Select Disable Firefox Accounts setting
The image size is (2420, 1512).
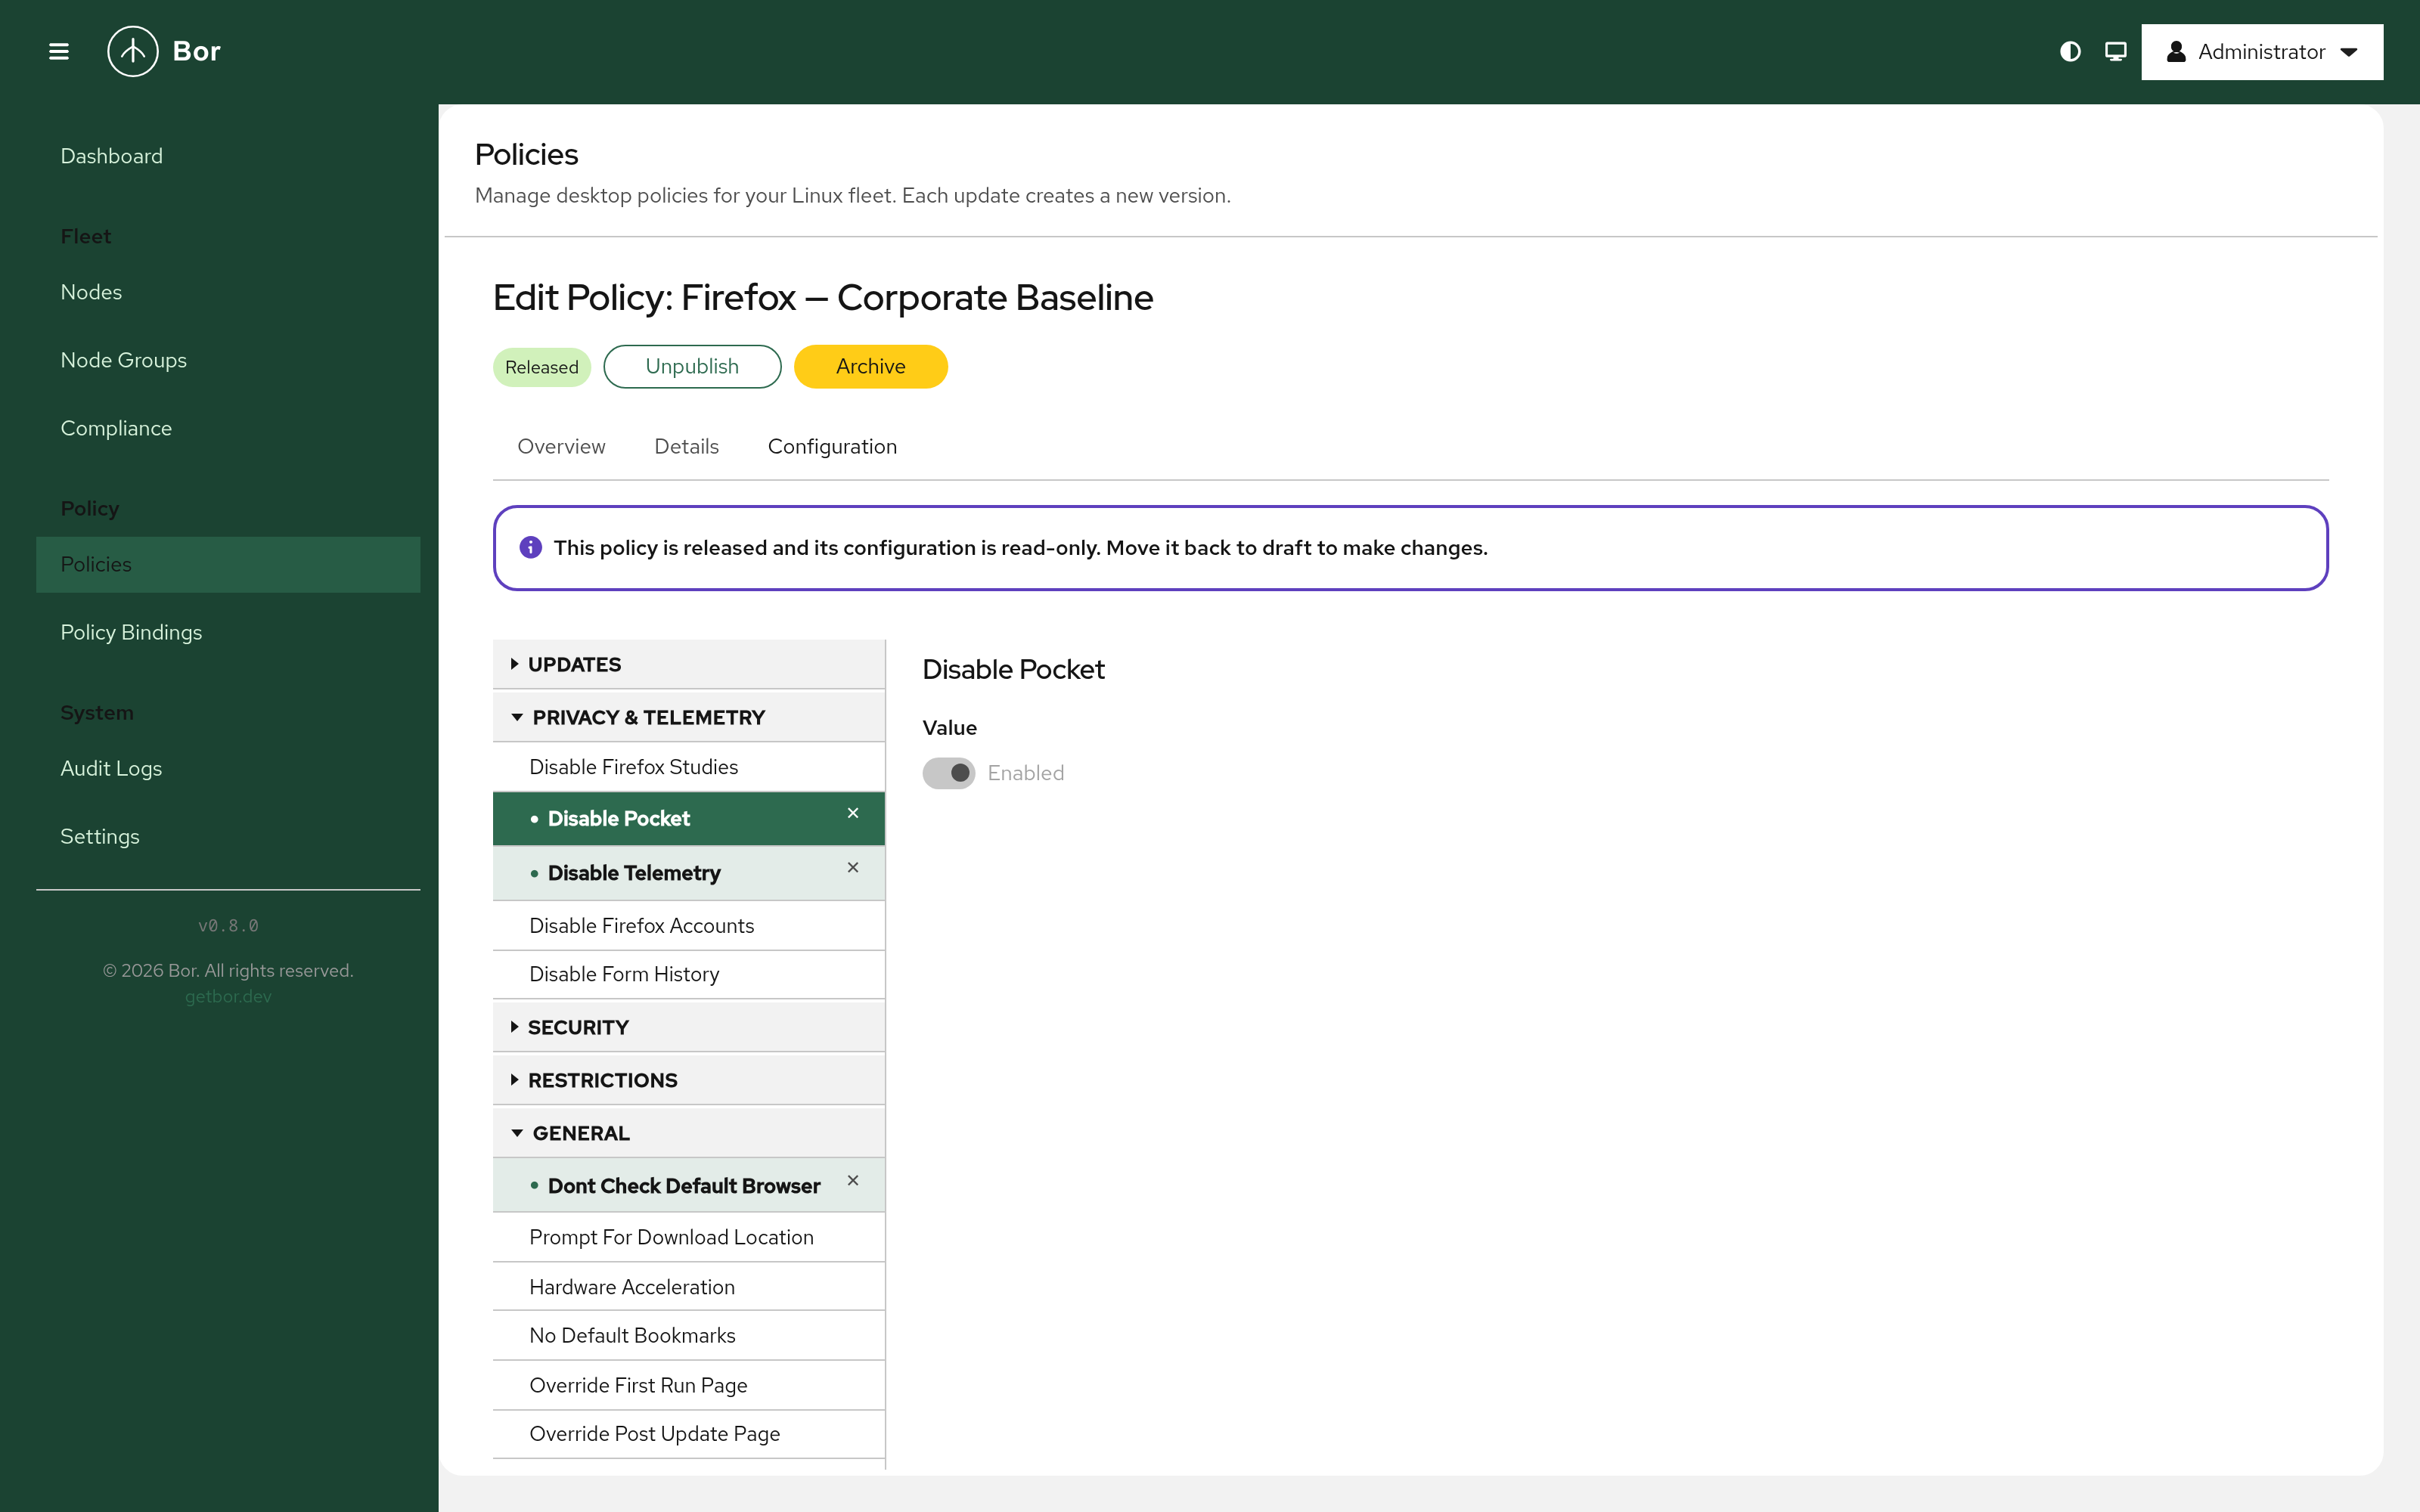[689, 926]
